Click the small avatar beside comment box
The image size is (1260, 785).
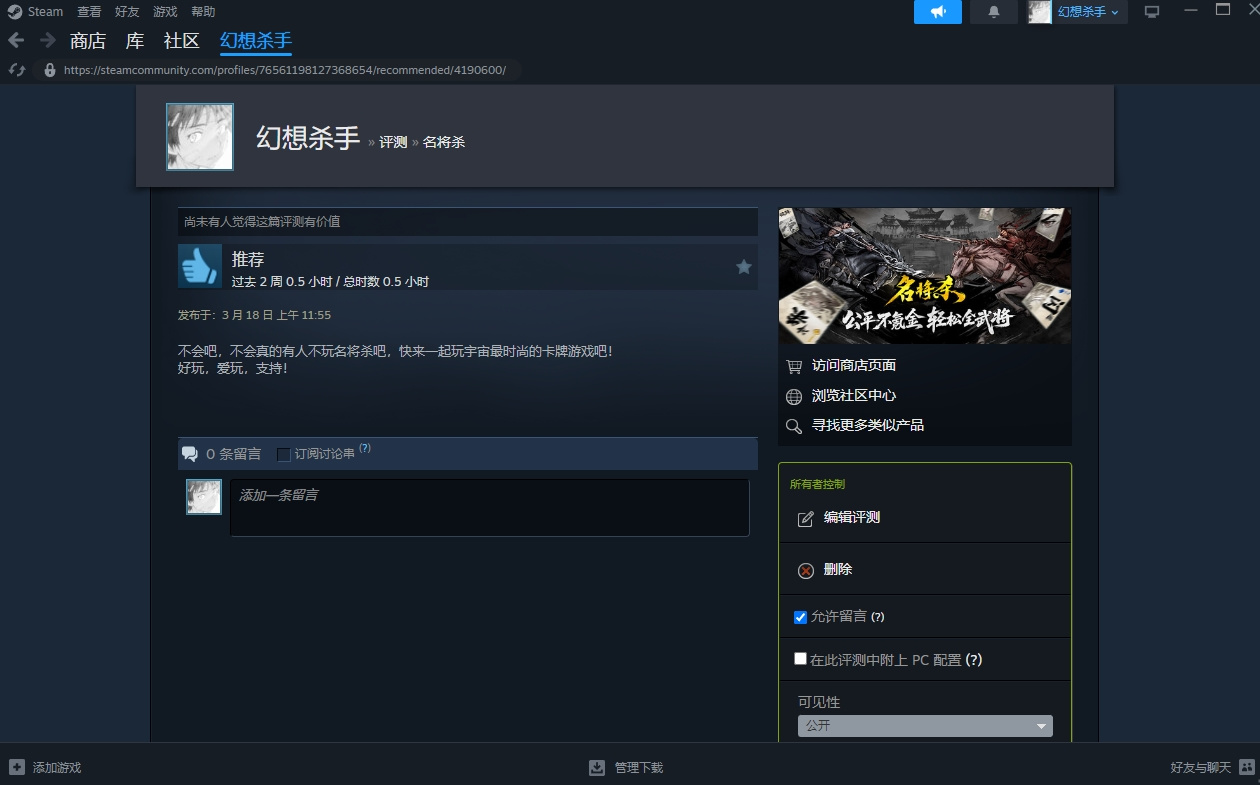(204, 497)
